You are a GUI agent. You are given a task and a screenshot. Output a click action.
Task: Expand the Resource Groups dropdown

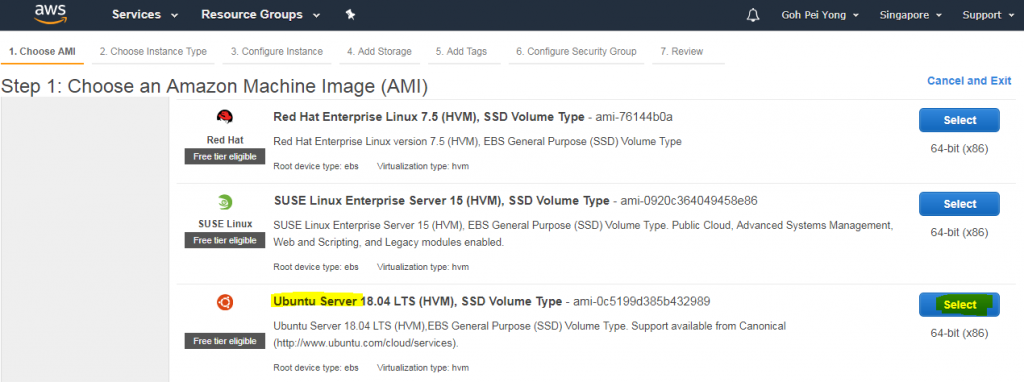pyautogui.click(x=261, y=14)
